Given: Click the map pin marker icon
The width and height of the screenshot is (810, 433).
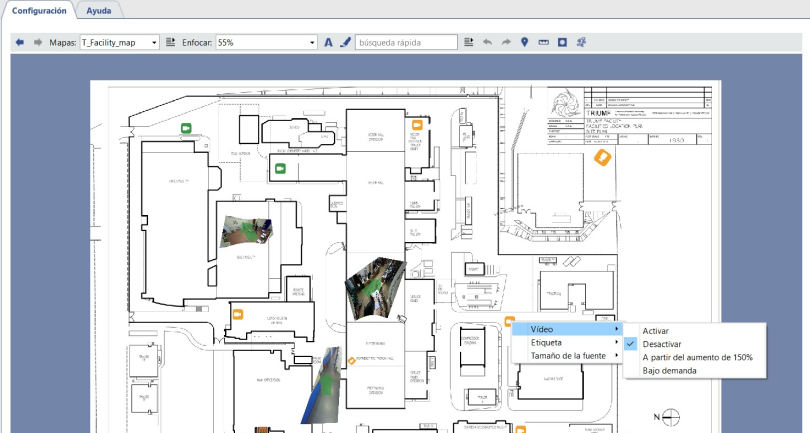Looking at the screenshot, I should point(525,43).
